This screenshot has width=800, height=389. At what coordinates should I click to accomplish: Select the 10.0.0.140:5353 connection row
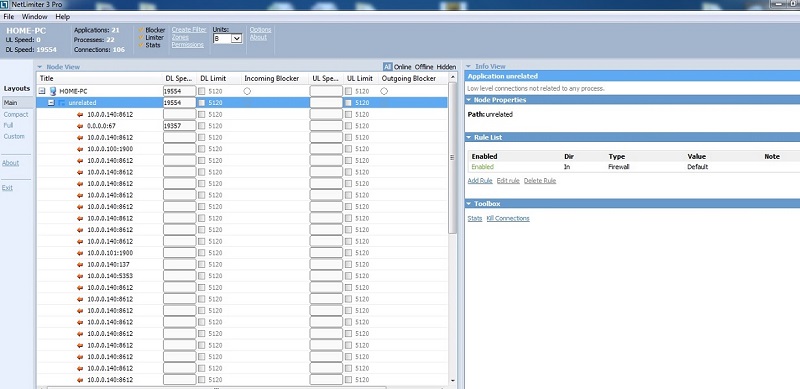point(242,276)
